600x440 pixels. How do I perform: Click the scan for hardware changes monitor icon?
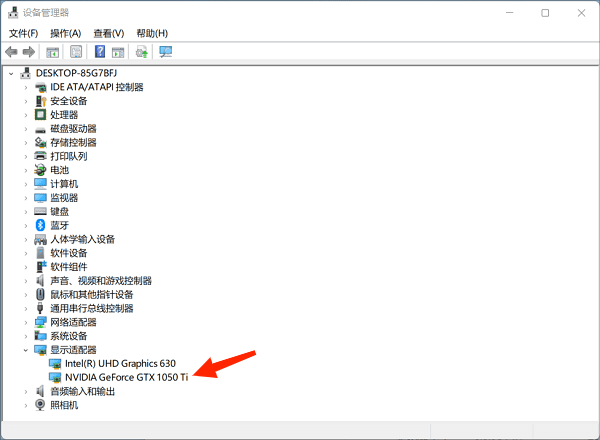click(165, 52)
